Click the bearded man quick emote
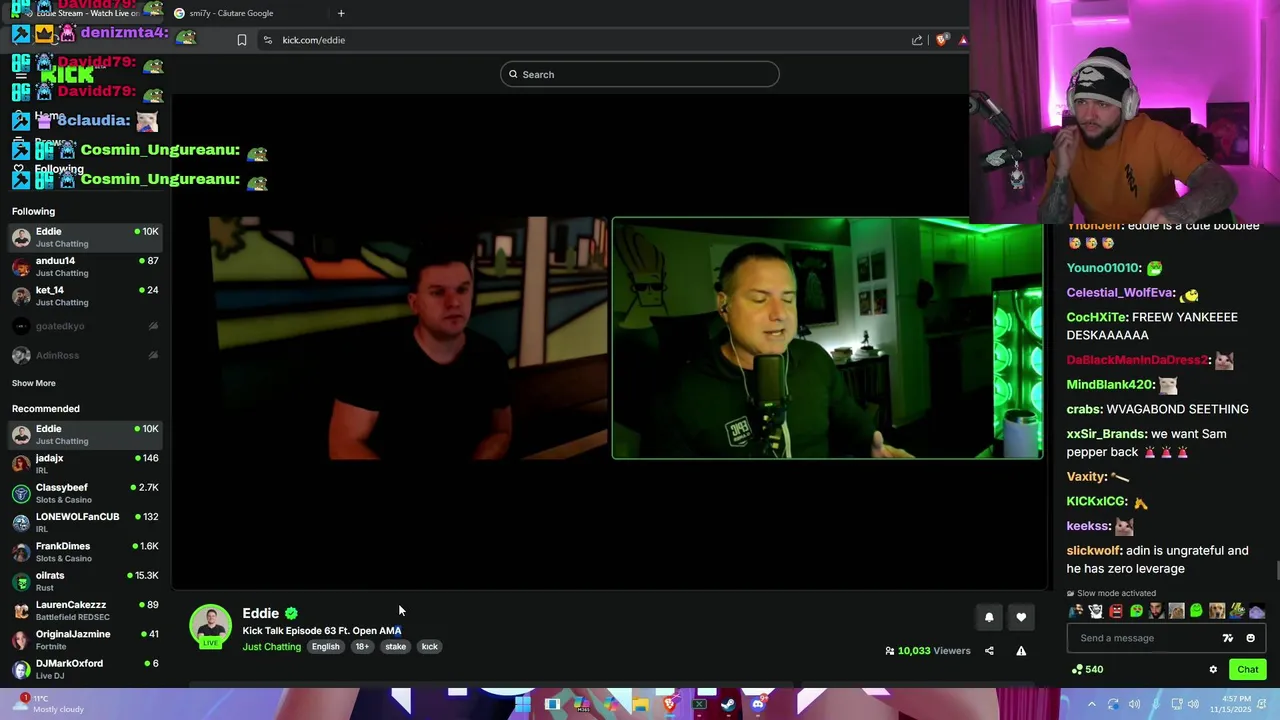This screenshot has height=720, width=1280. (1157, 611)
